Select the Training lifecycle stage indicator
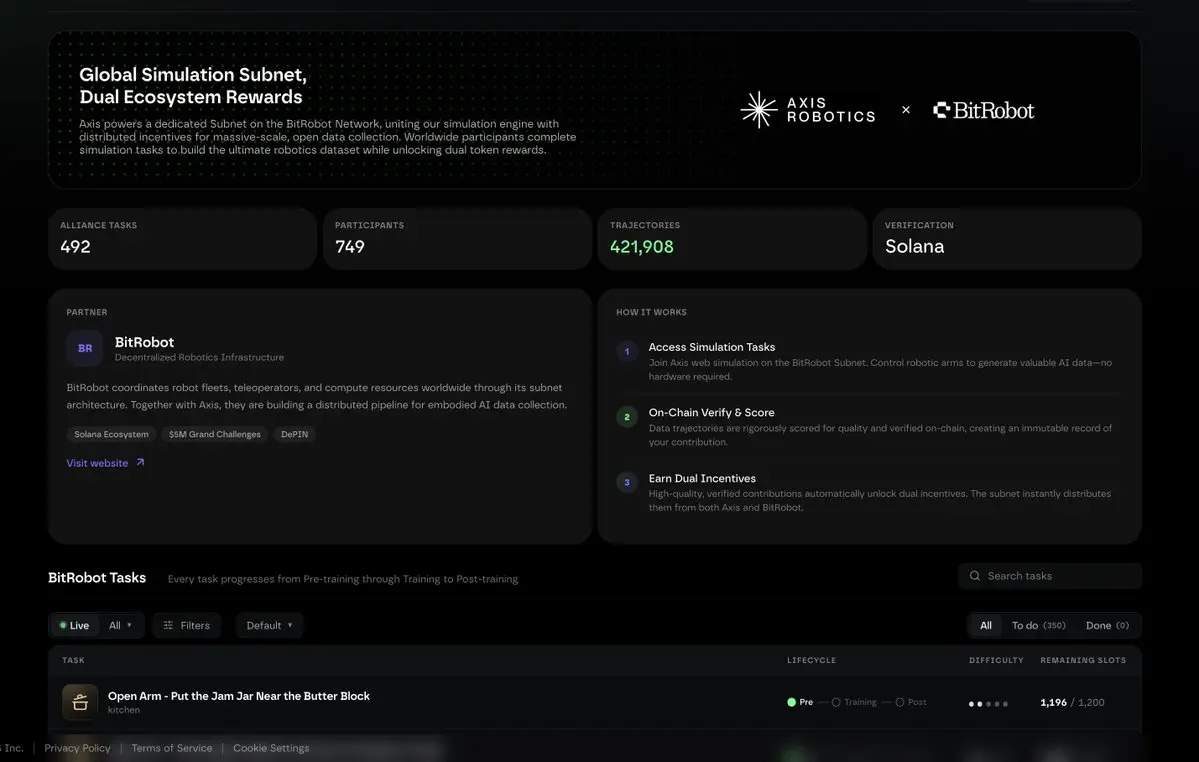The width and height of the screenshot is (1199, 762). pos(854,702)
